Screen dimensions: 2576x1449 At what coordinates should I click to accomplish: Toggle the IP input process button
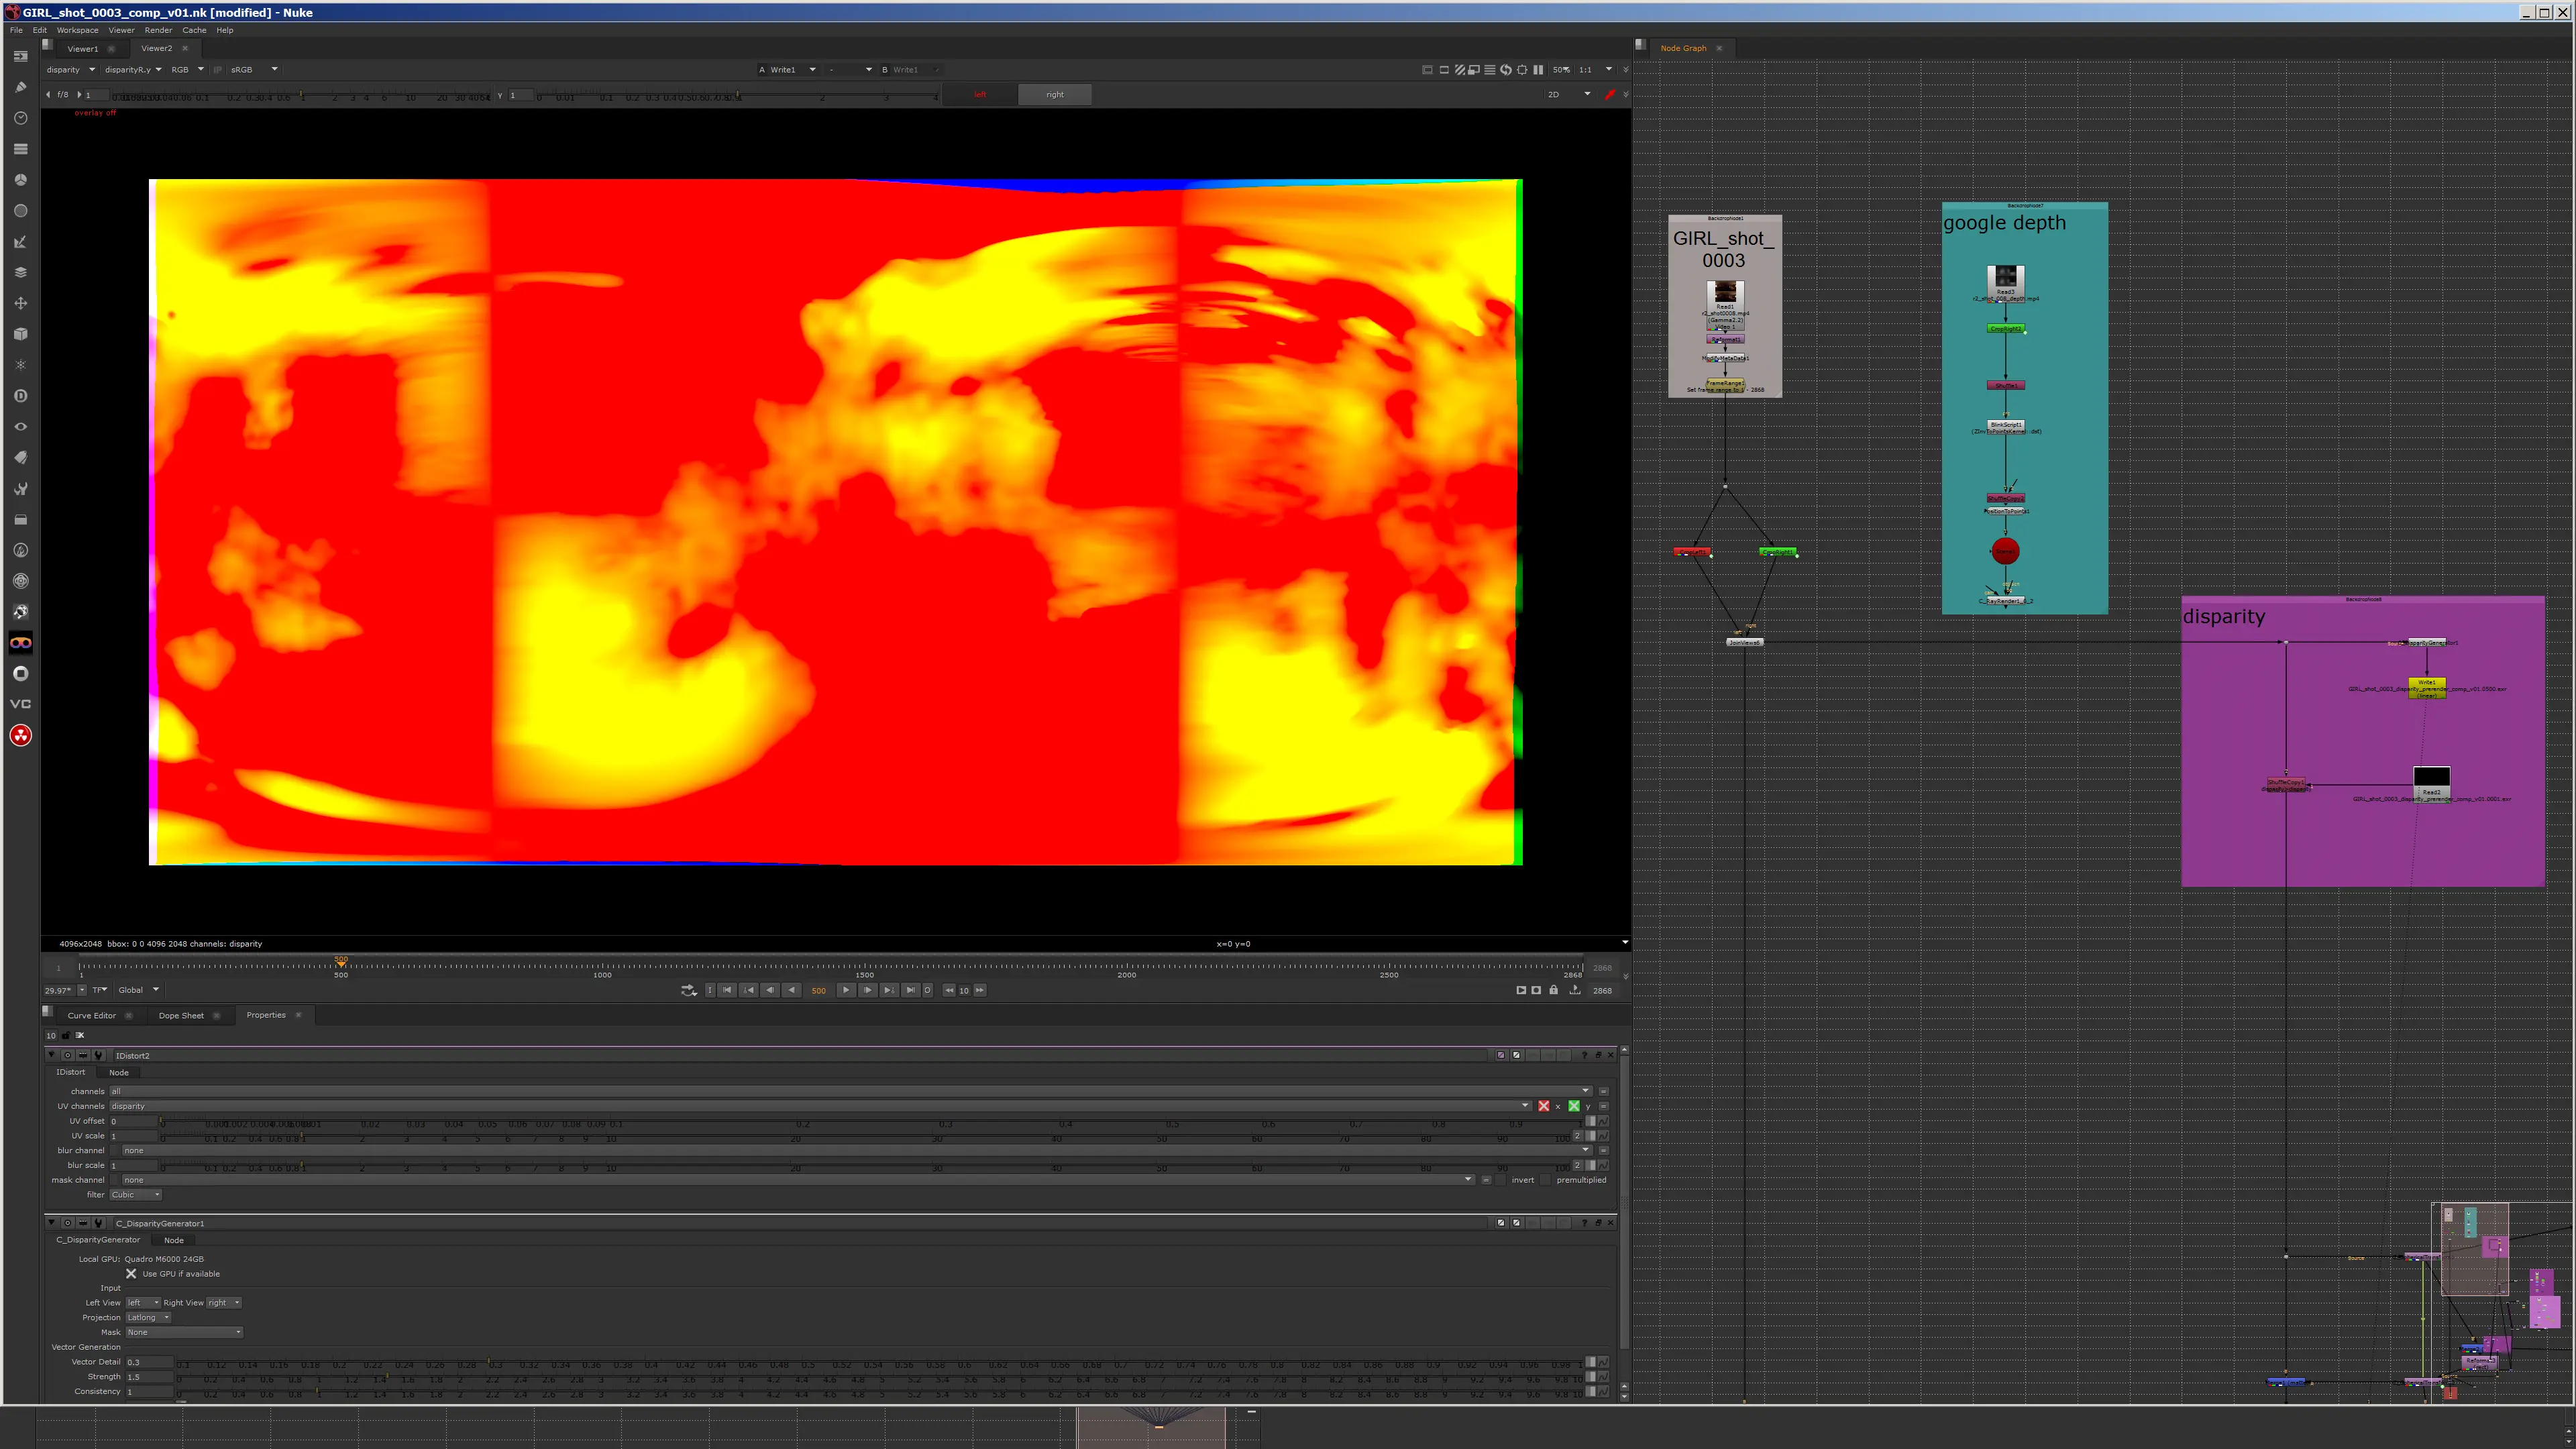pos(217,70)
